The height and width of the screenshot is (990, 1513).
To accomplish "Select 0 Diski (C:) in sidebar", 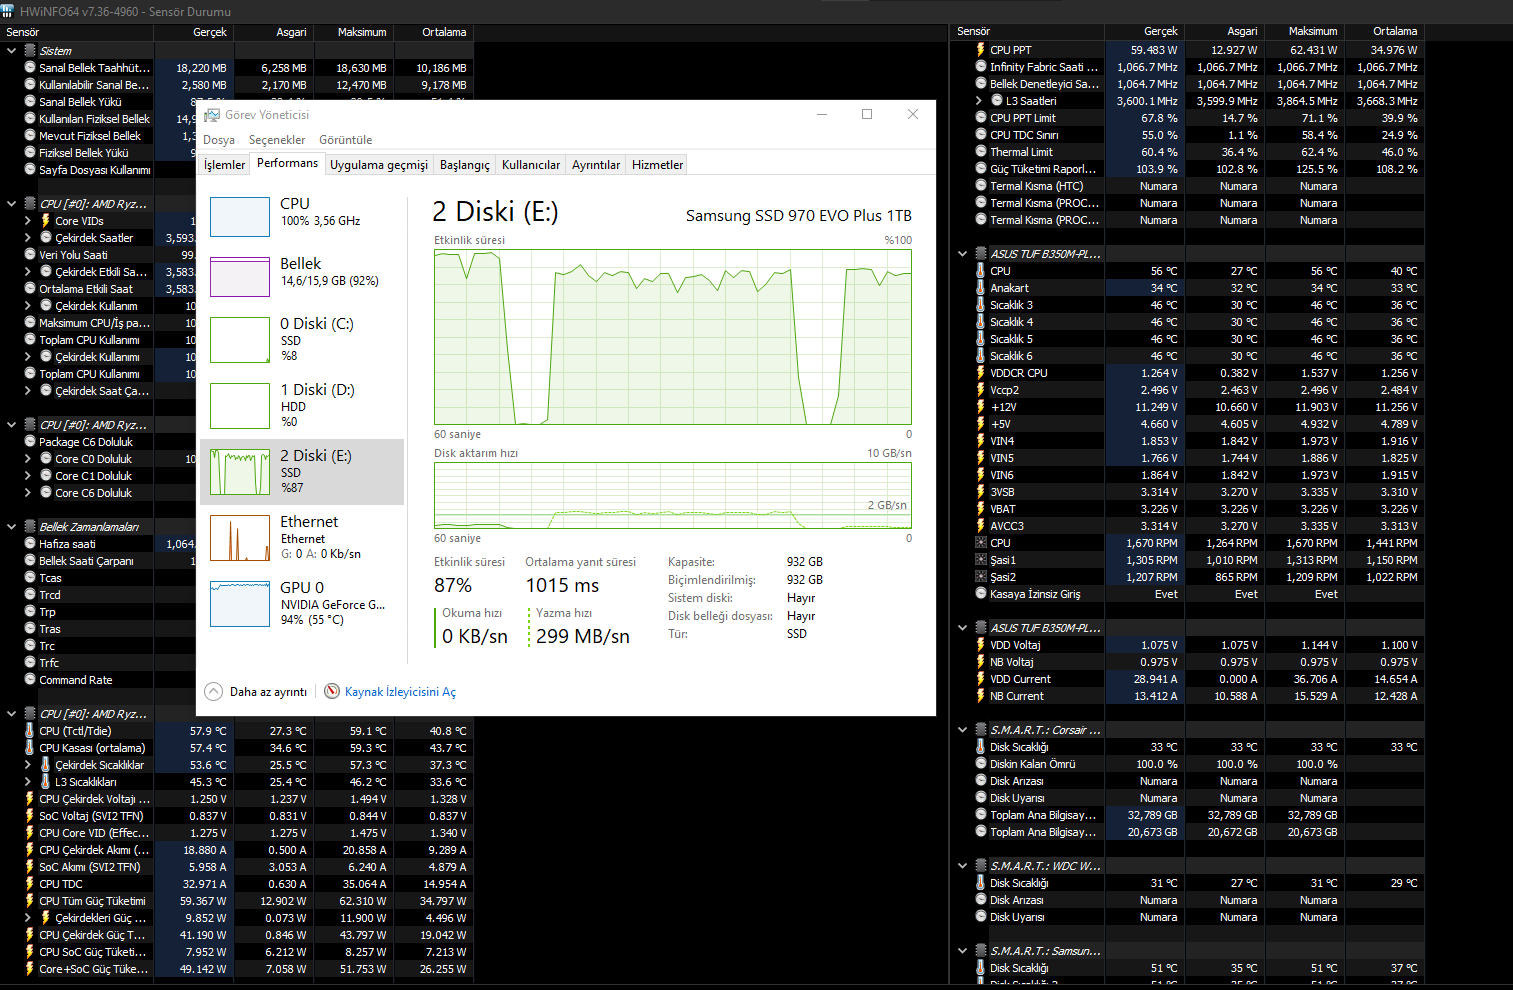I will (302, 339).
